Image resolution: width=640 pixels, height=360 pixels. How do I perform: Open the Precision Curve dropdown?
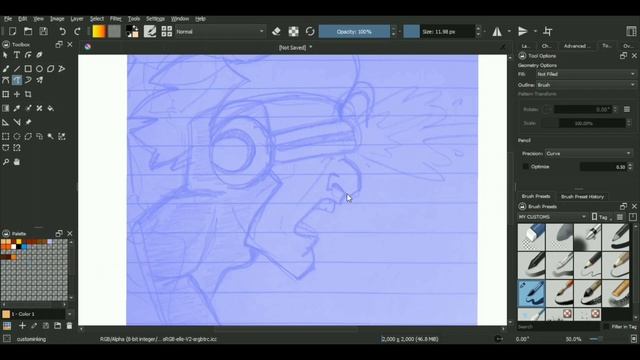[x=589, y=153]
